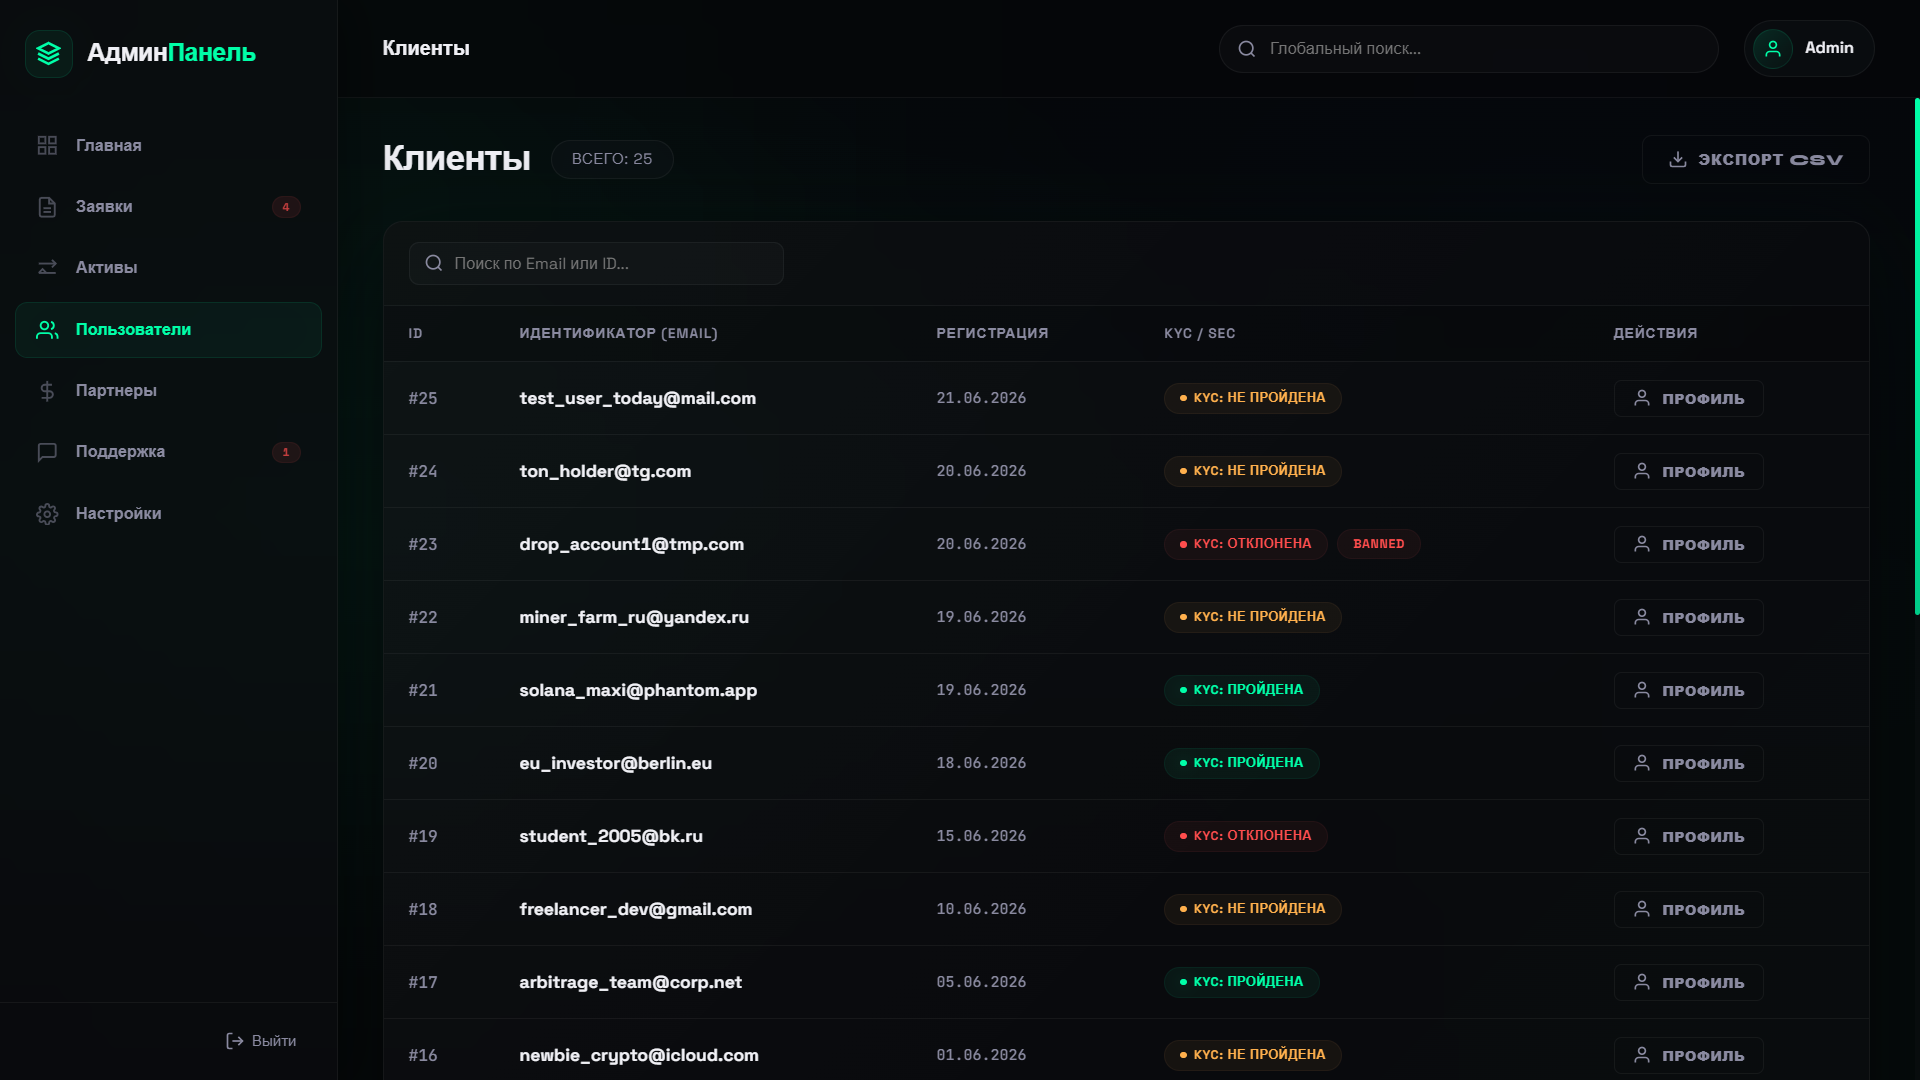Click the Активы swap arrows icon

coord(47,268)
